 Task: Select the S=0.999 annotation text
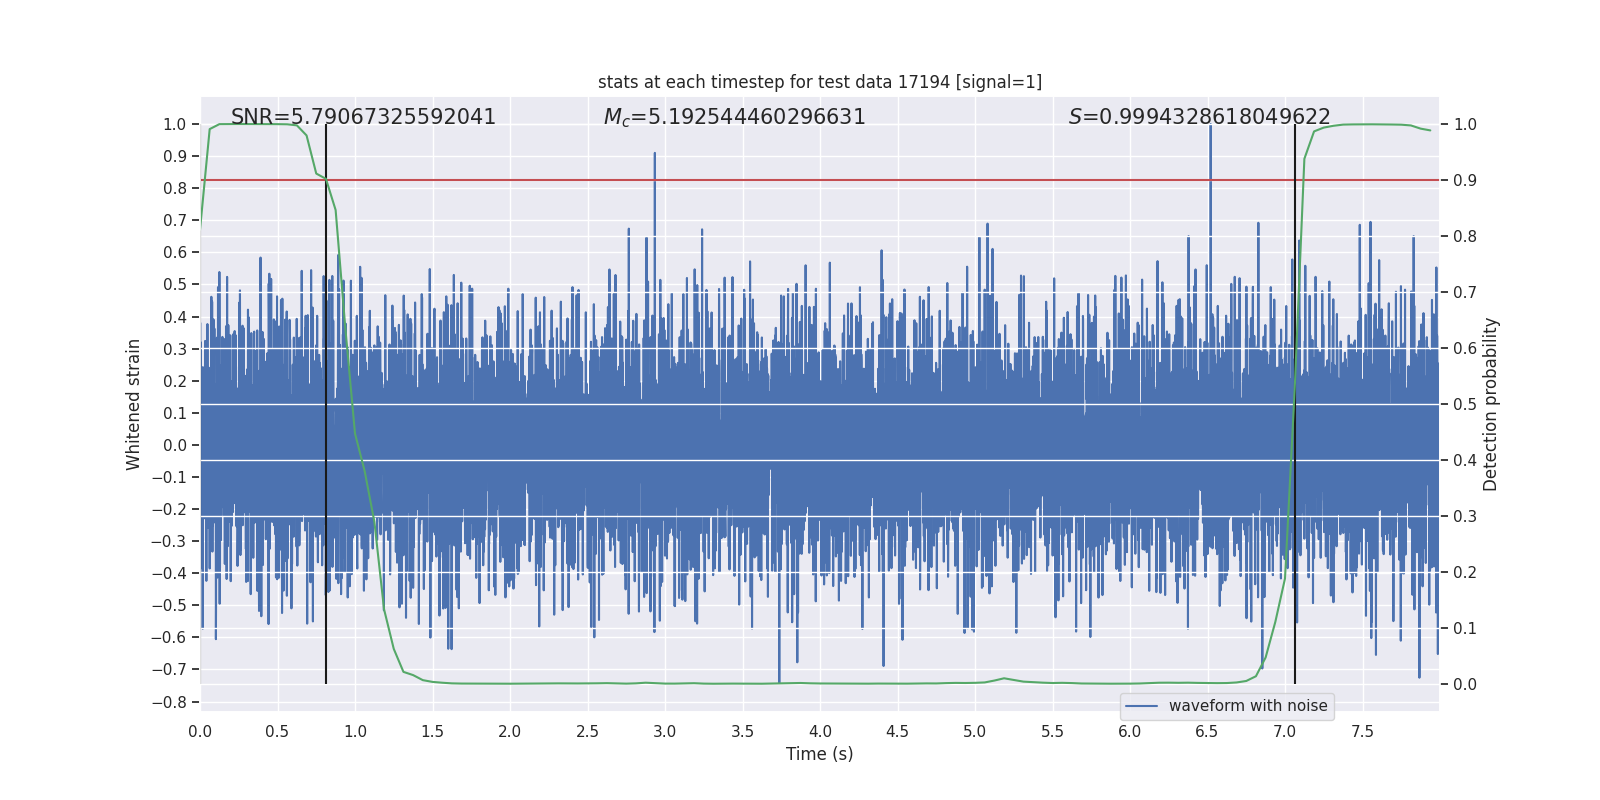(x=1199, y=117)
